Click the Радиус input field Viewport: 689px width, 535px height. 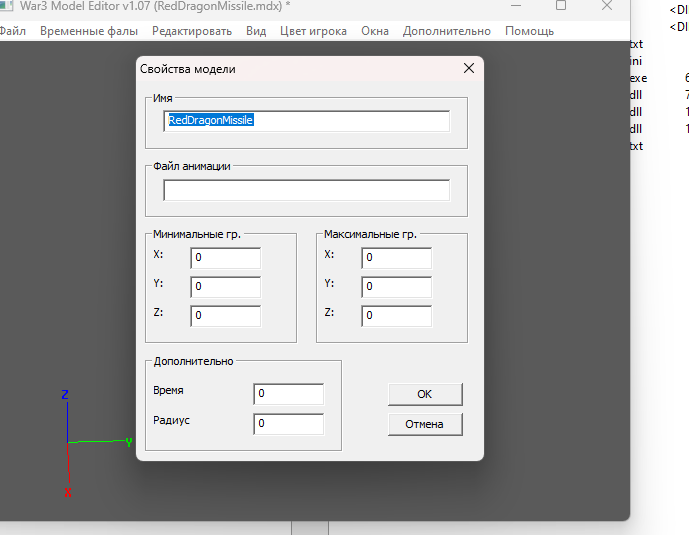click(289, 424)
